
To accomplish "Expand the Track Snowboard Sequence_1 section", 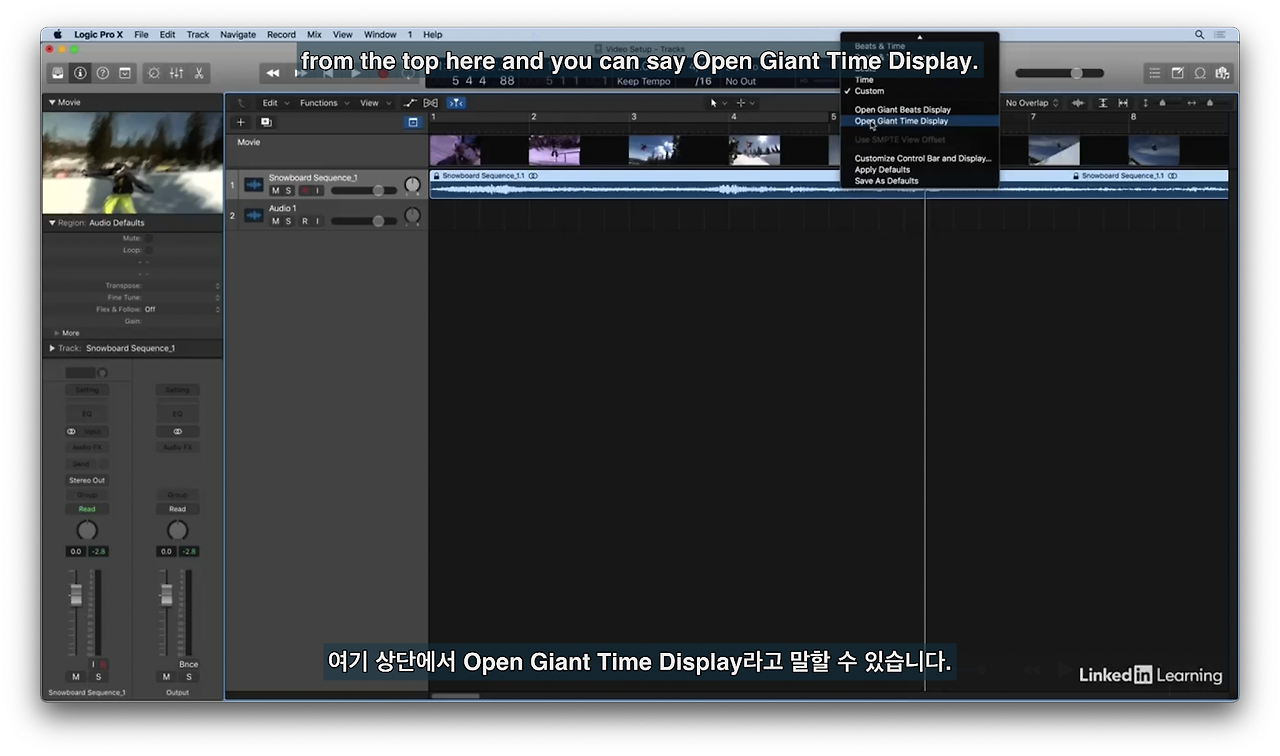I will [52, 348].
